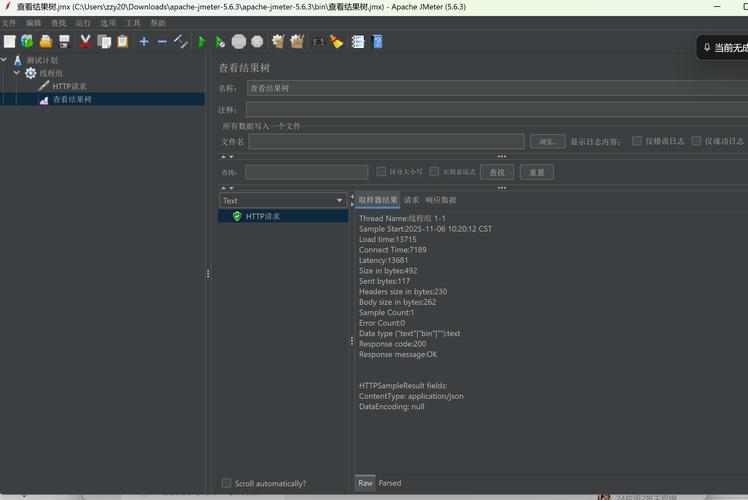Viewport: 748px width, 500px height.
Task: Click into the 文件名 input field
Action: pos(386,141)
